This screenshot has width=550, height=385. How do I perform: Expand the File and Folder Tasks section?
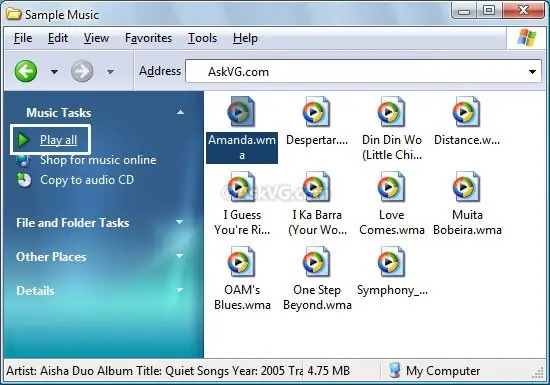[x=180, y=222]
